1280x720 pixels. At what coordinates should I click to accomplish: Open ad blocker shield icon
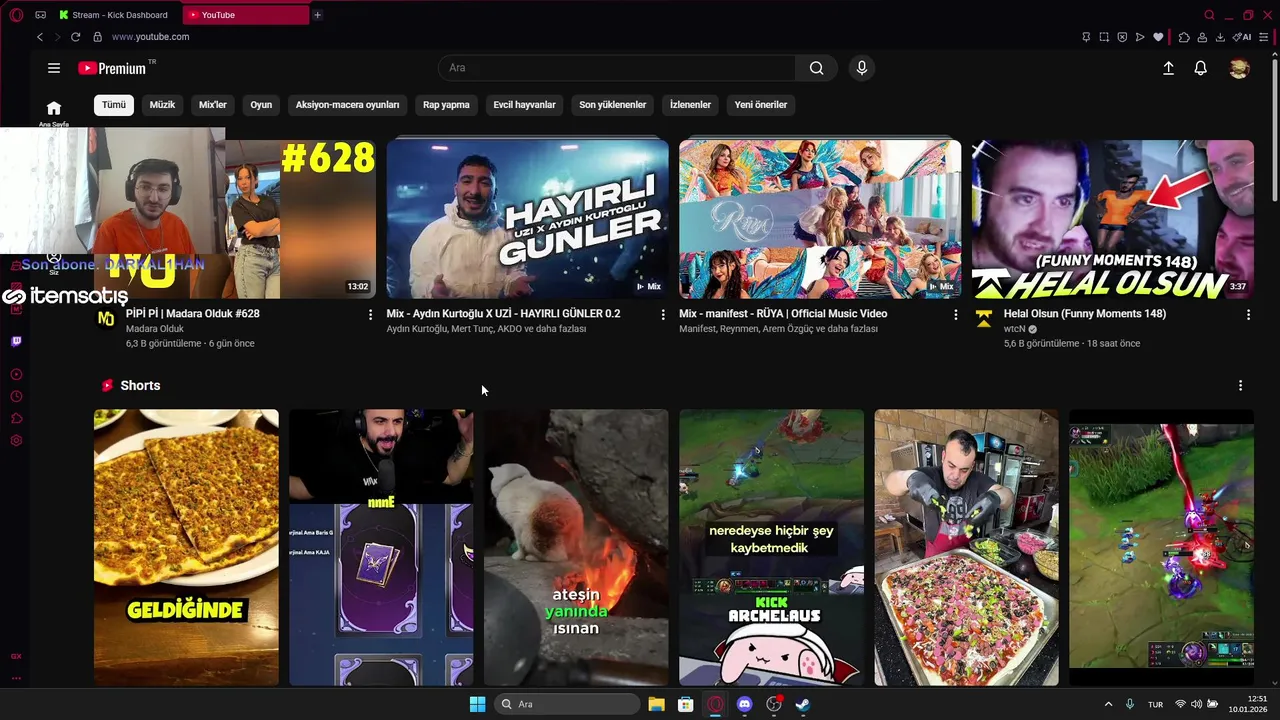tap(1122, 37)
